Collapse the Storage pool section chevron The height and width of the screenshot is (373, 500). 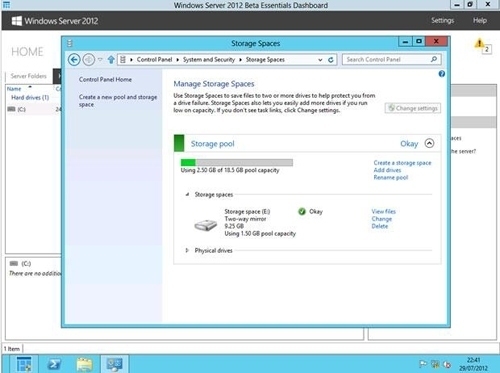429,143
